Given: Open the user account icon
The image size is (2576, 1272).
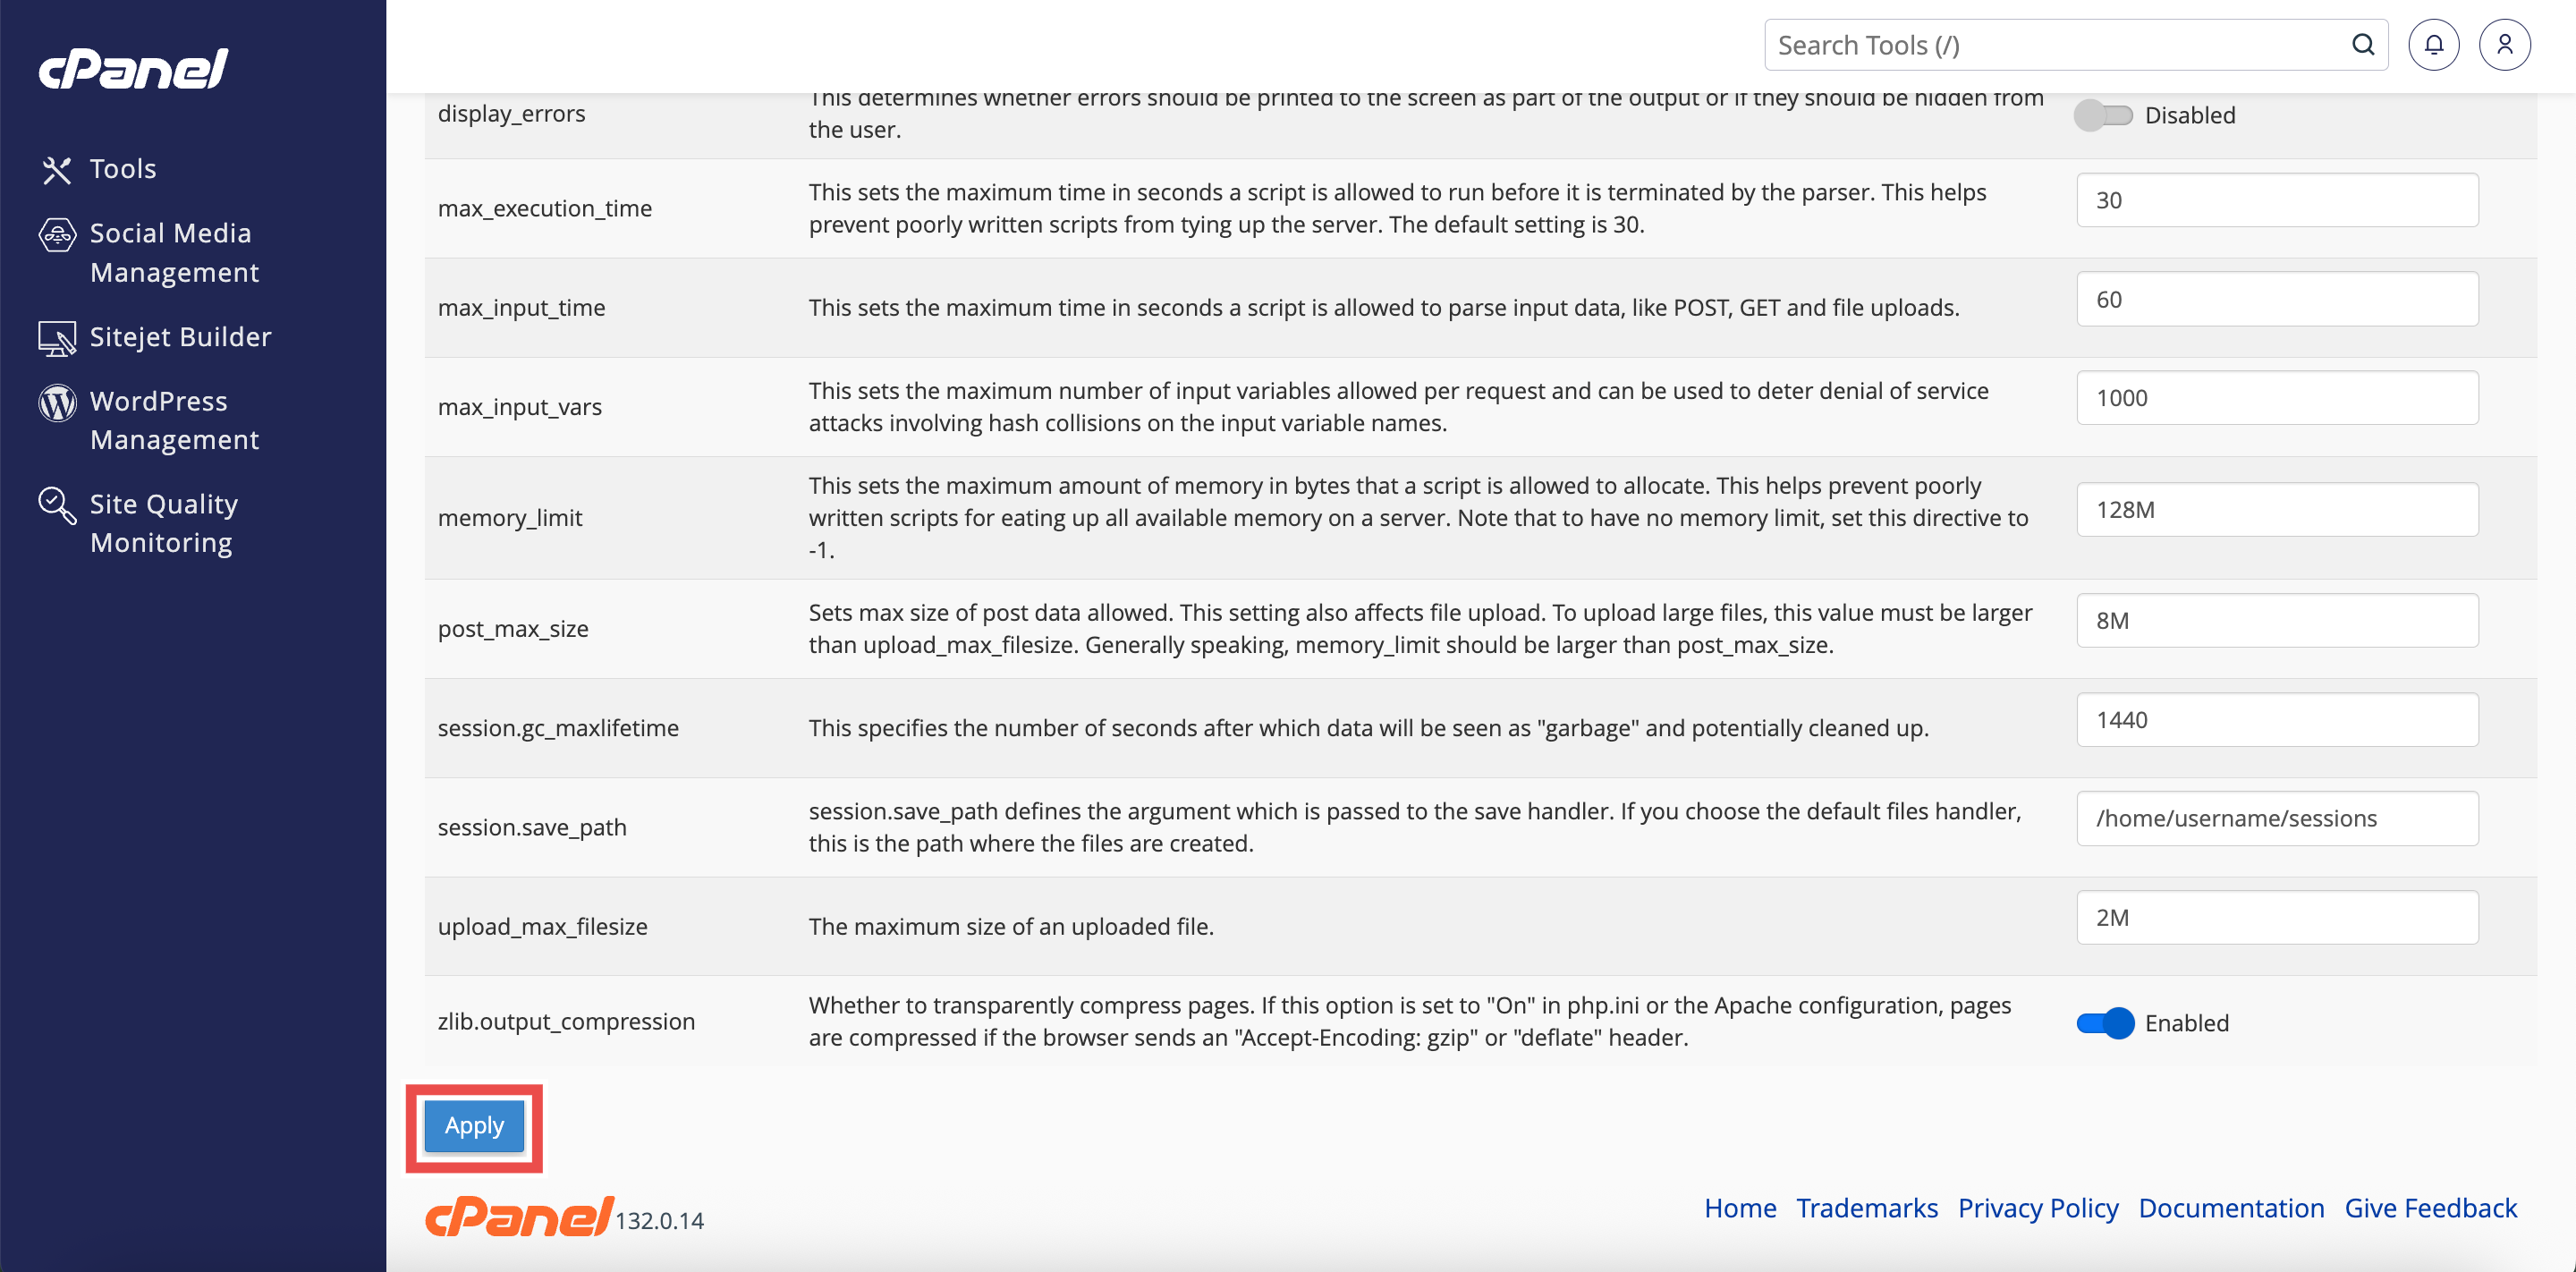Looking at the screenshot, I should [2504, 45].
